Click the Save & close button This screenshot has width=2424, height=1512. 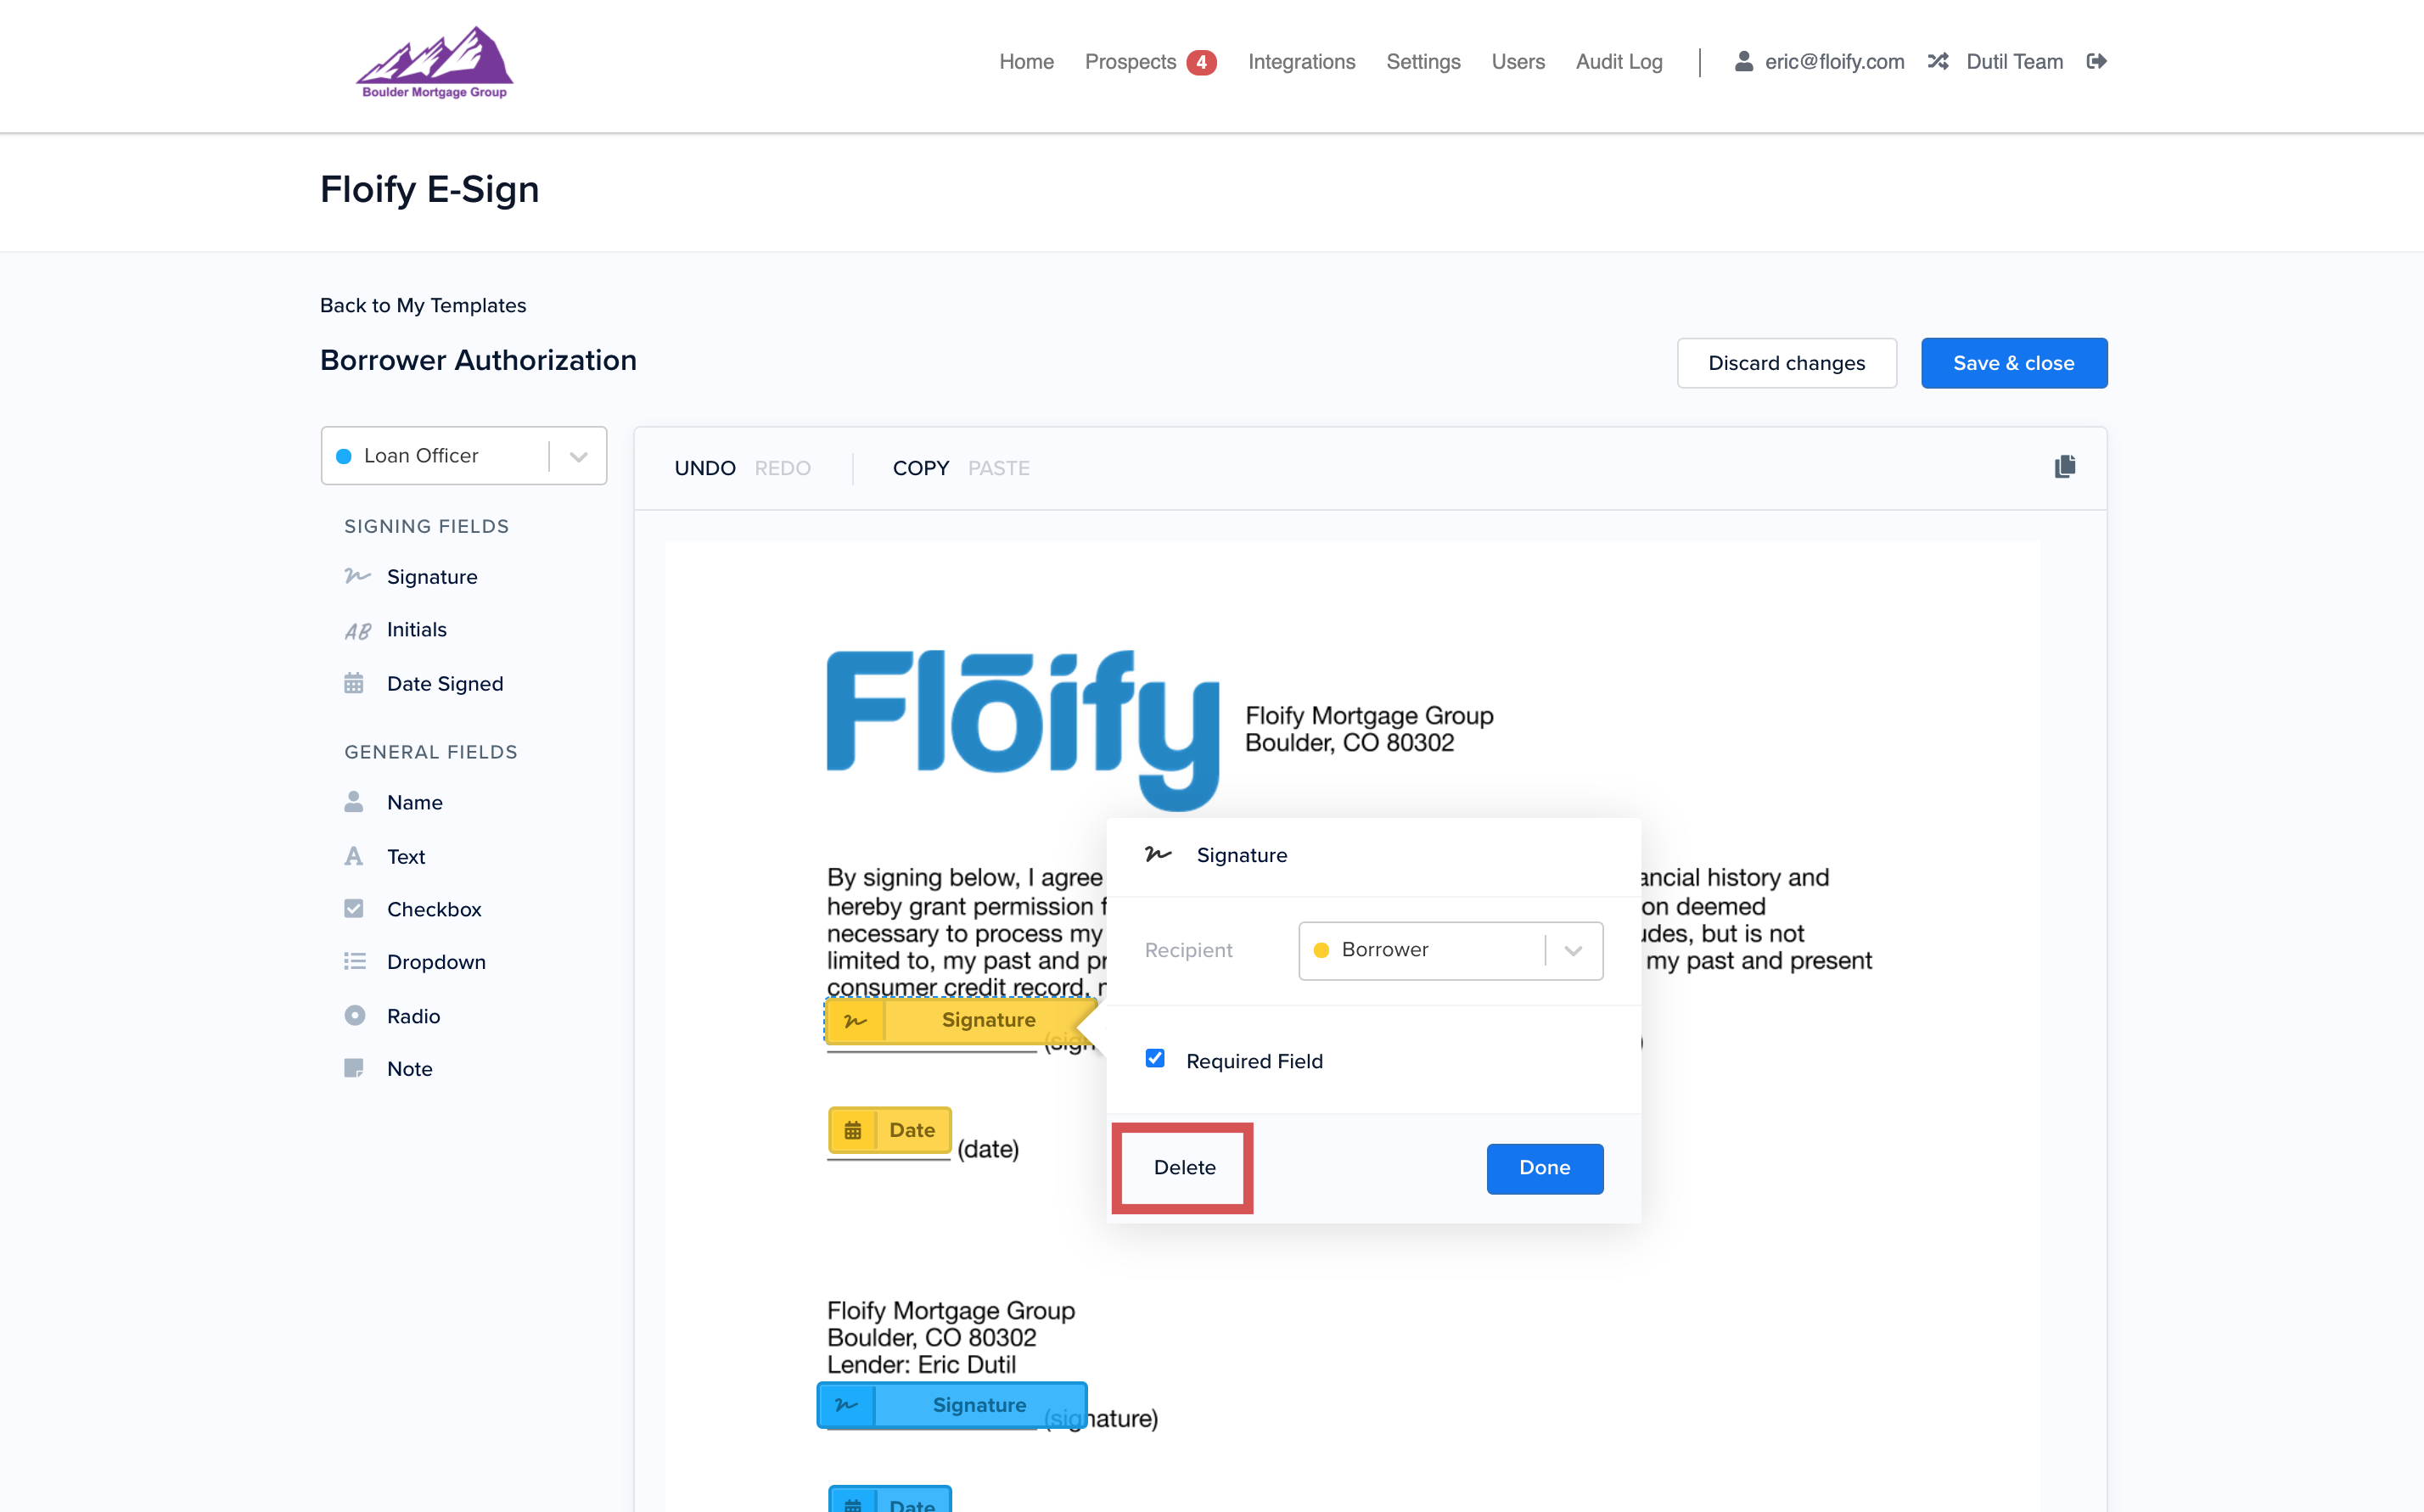pyautogui.click(x=2013, y=363)
